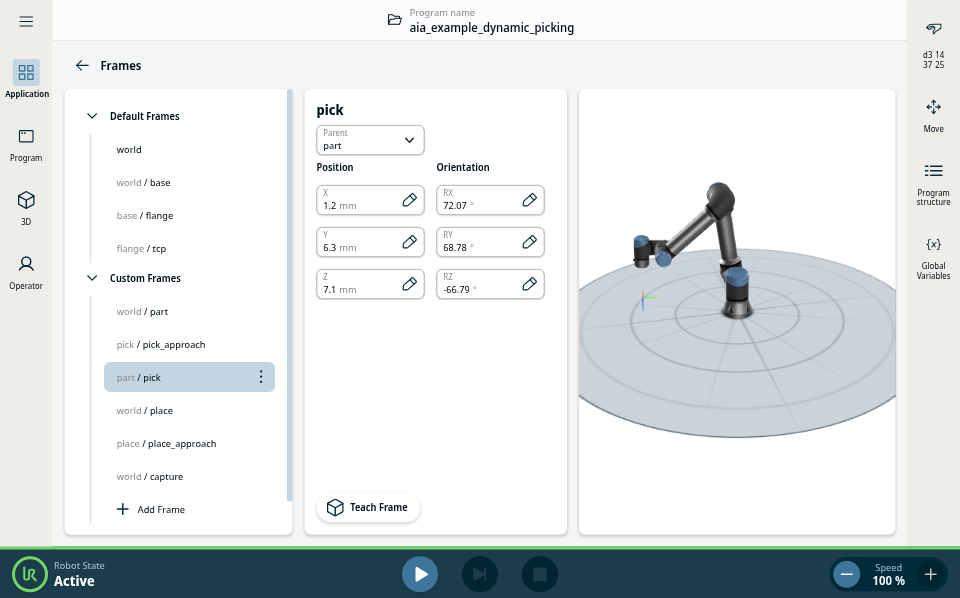Click the Z 7.1 mm field

coord(370,284)
